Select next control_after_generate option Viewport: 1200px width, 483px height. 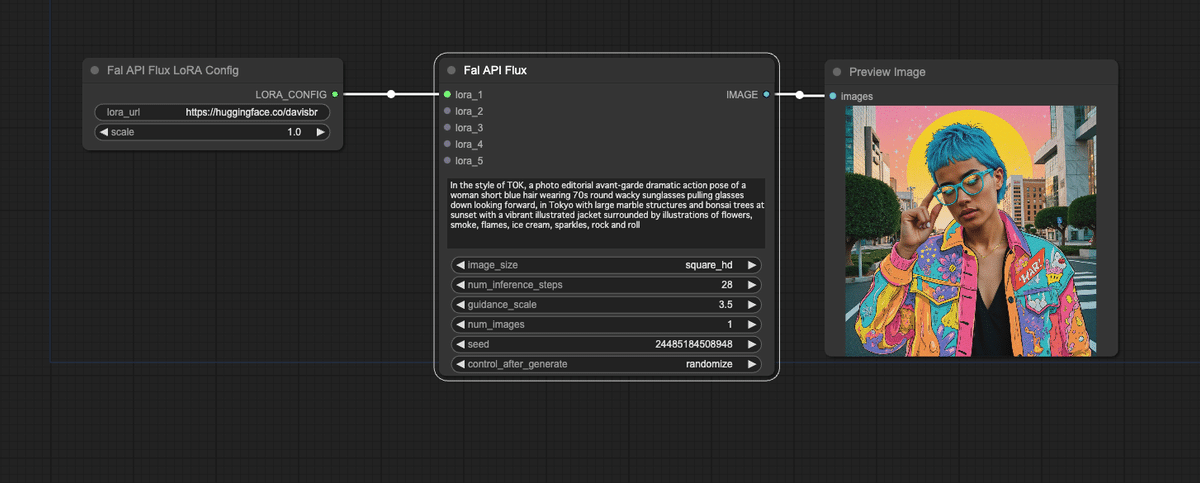(752, 364)
